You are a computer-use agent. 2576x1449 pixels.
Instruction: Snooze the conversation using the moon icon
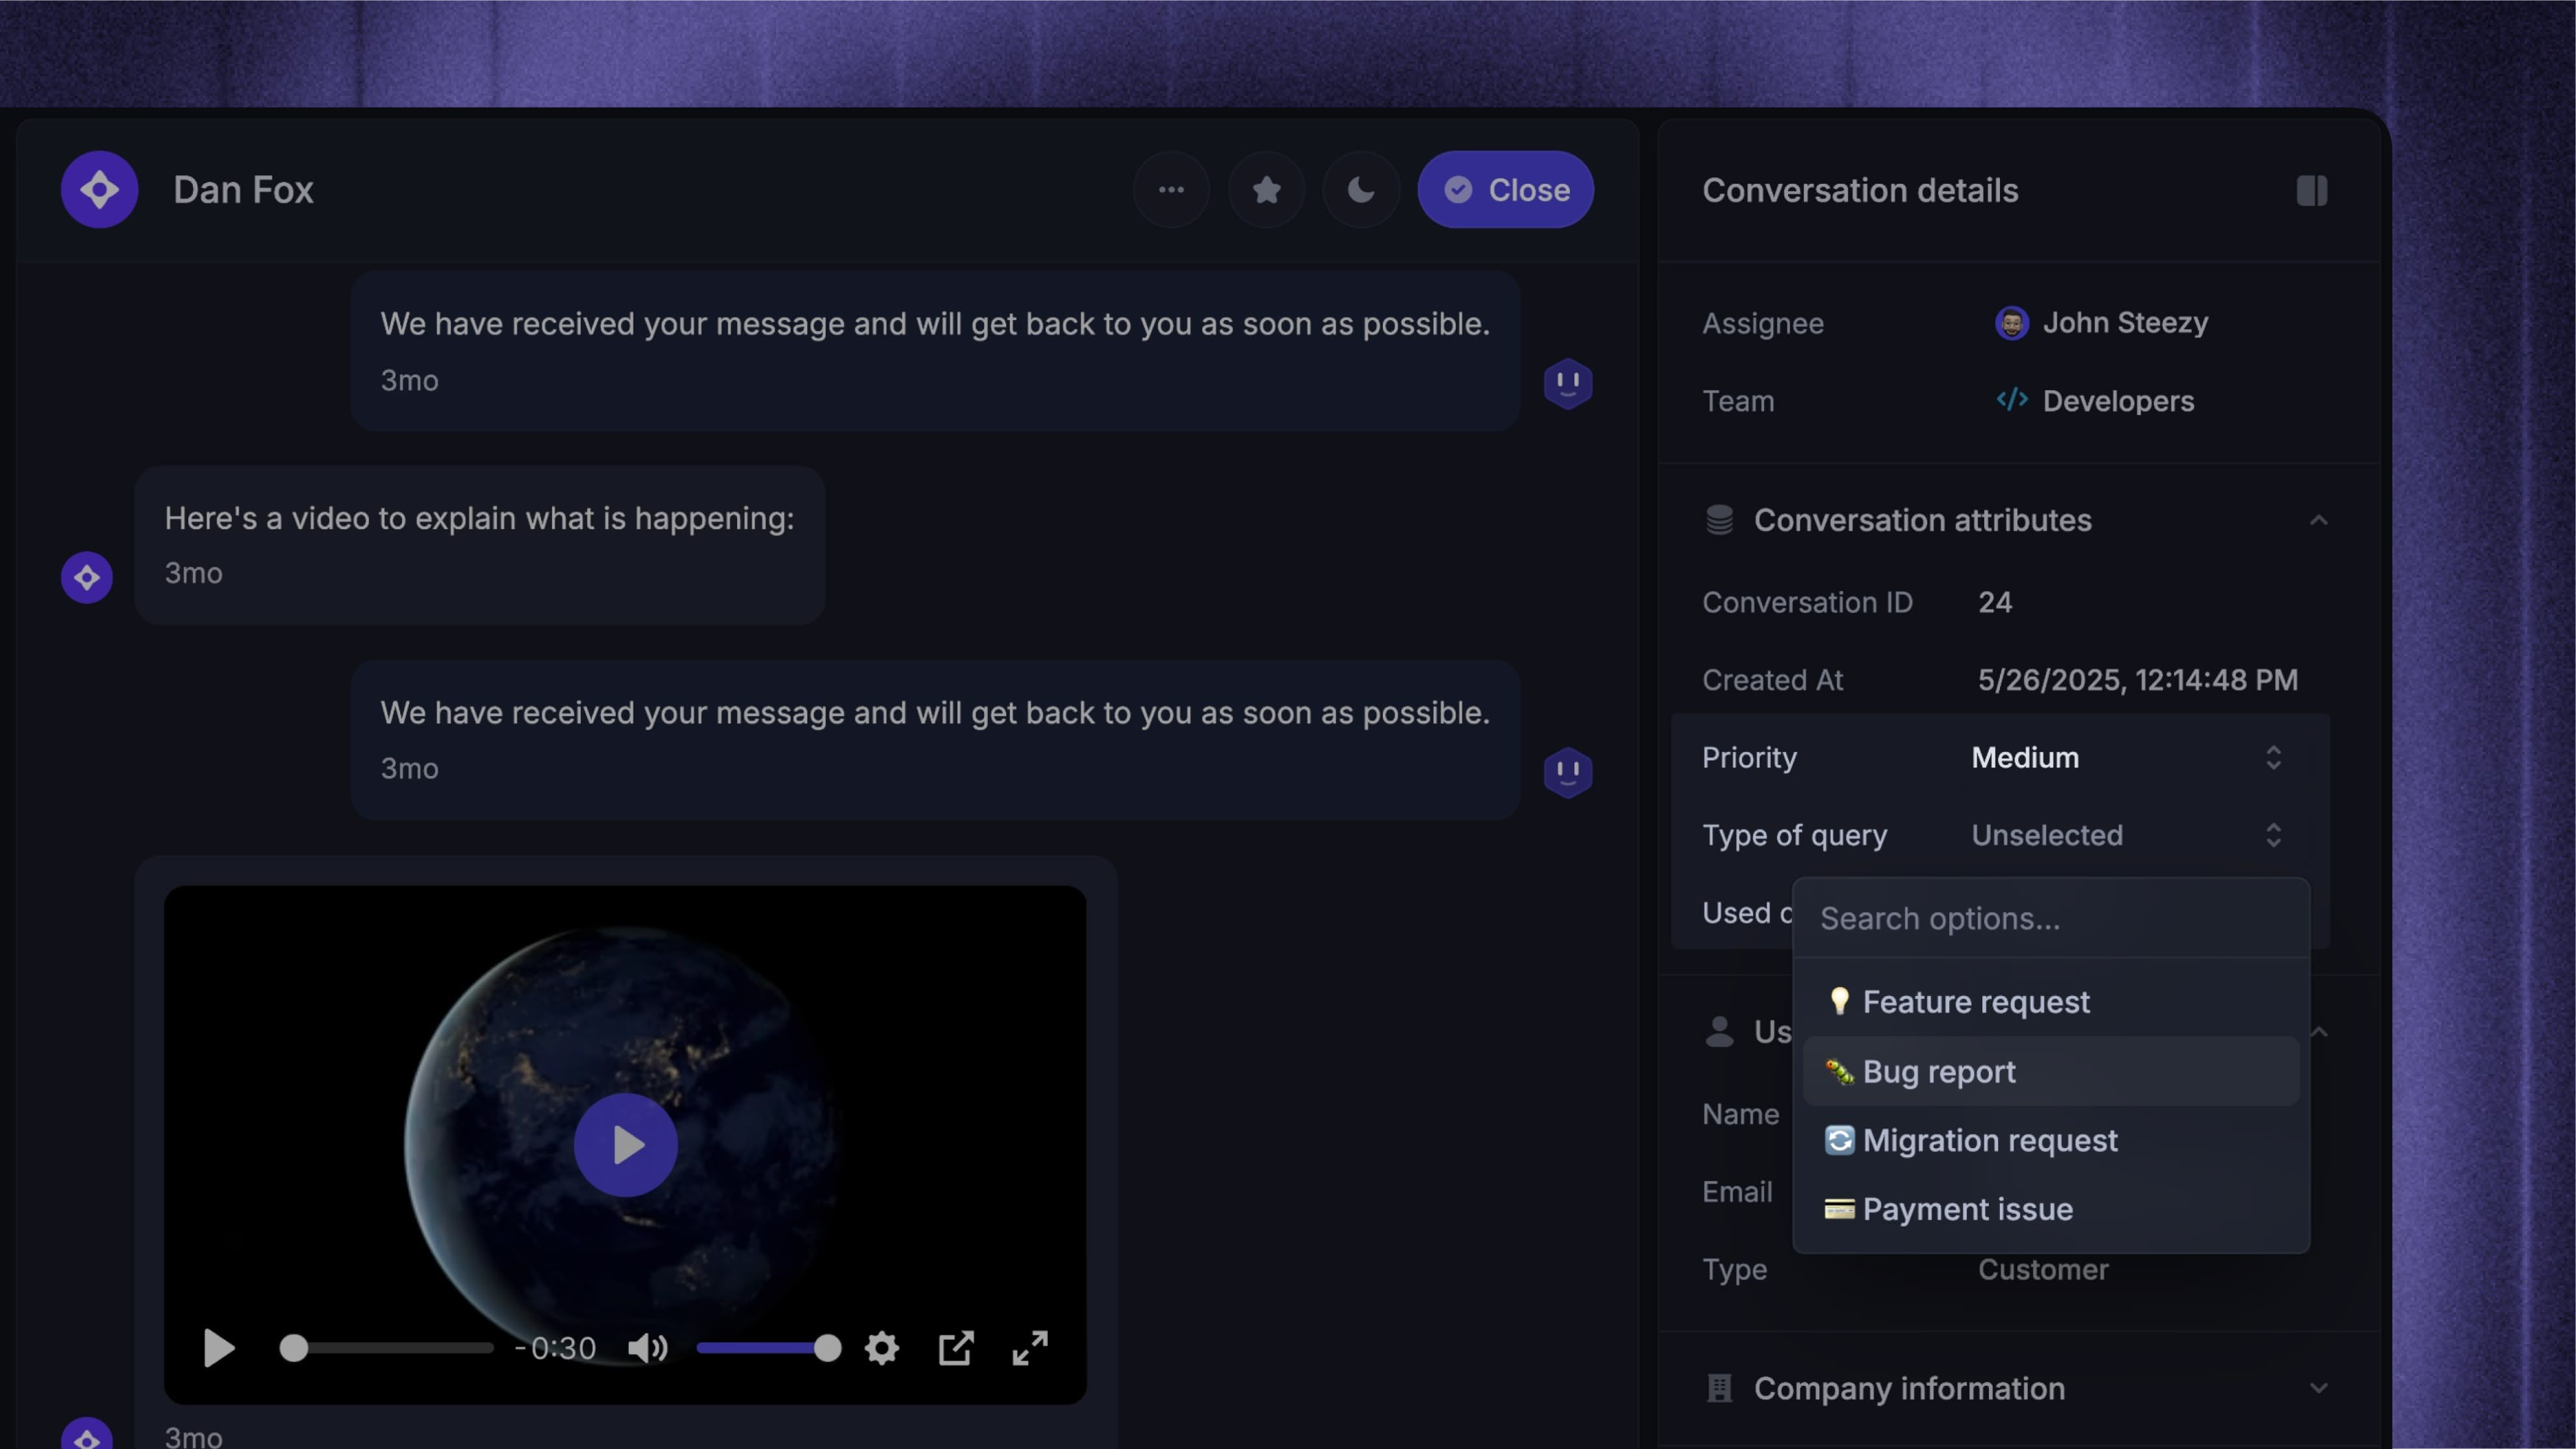coord(1361,190)
